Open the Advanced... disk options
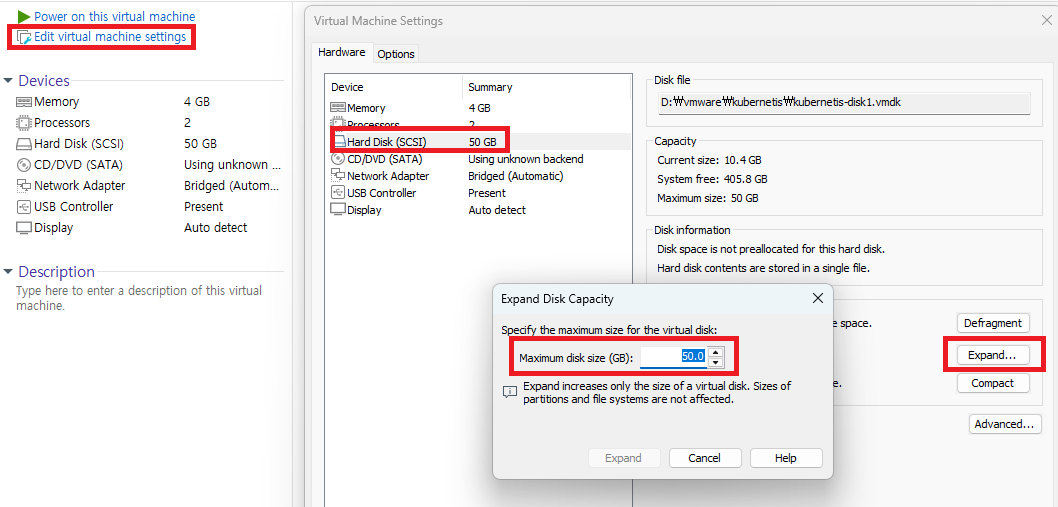Image resolution: width=1058 pixels, height=507 pixels. coord(1005,424)
